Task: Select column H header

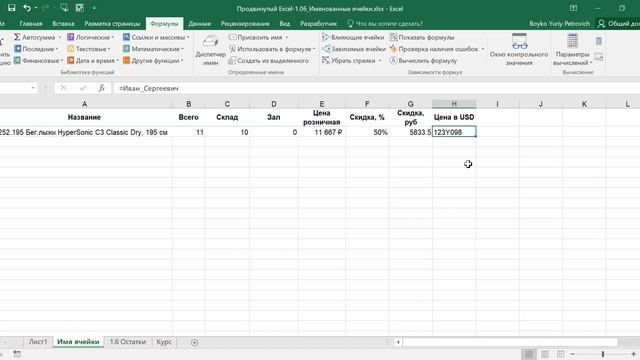Action: click(x=454, y=104)
